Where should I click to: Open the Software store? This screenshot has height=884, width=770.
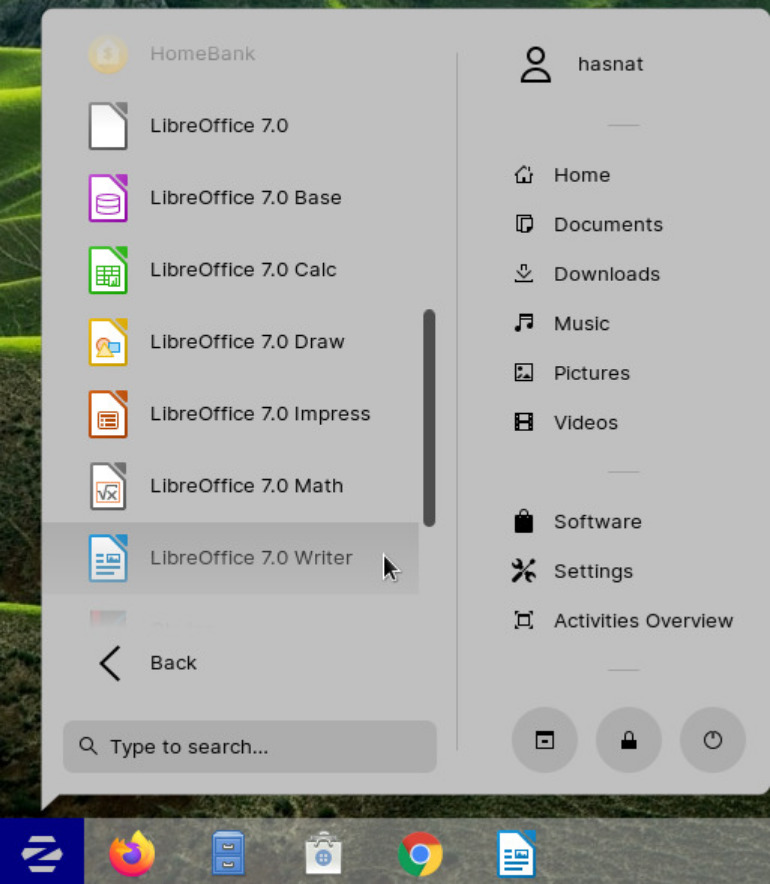click(577, 521)
